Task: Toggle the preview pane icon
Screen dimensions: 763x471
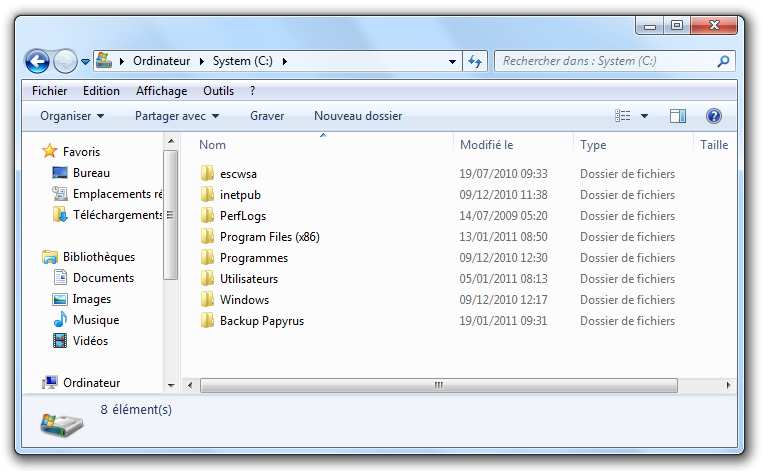Action: 678,116
